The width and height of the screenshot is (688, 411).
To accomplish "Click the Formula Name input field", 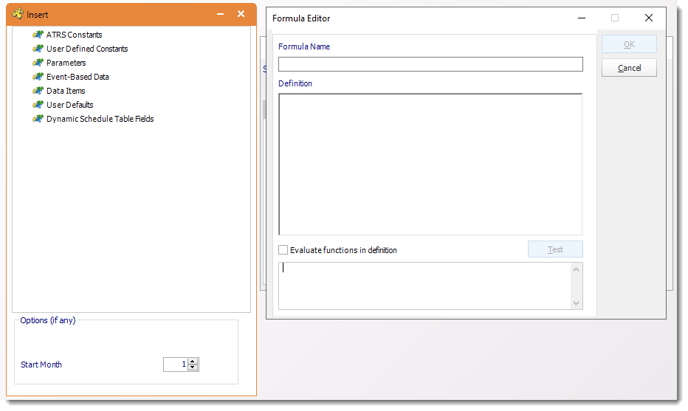I will click(x=430, y=64).
